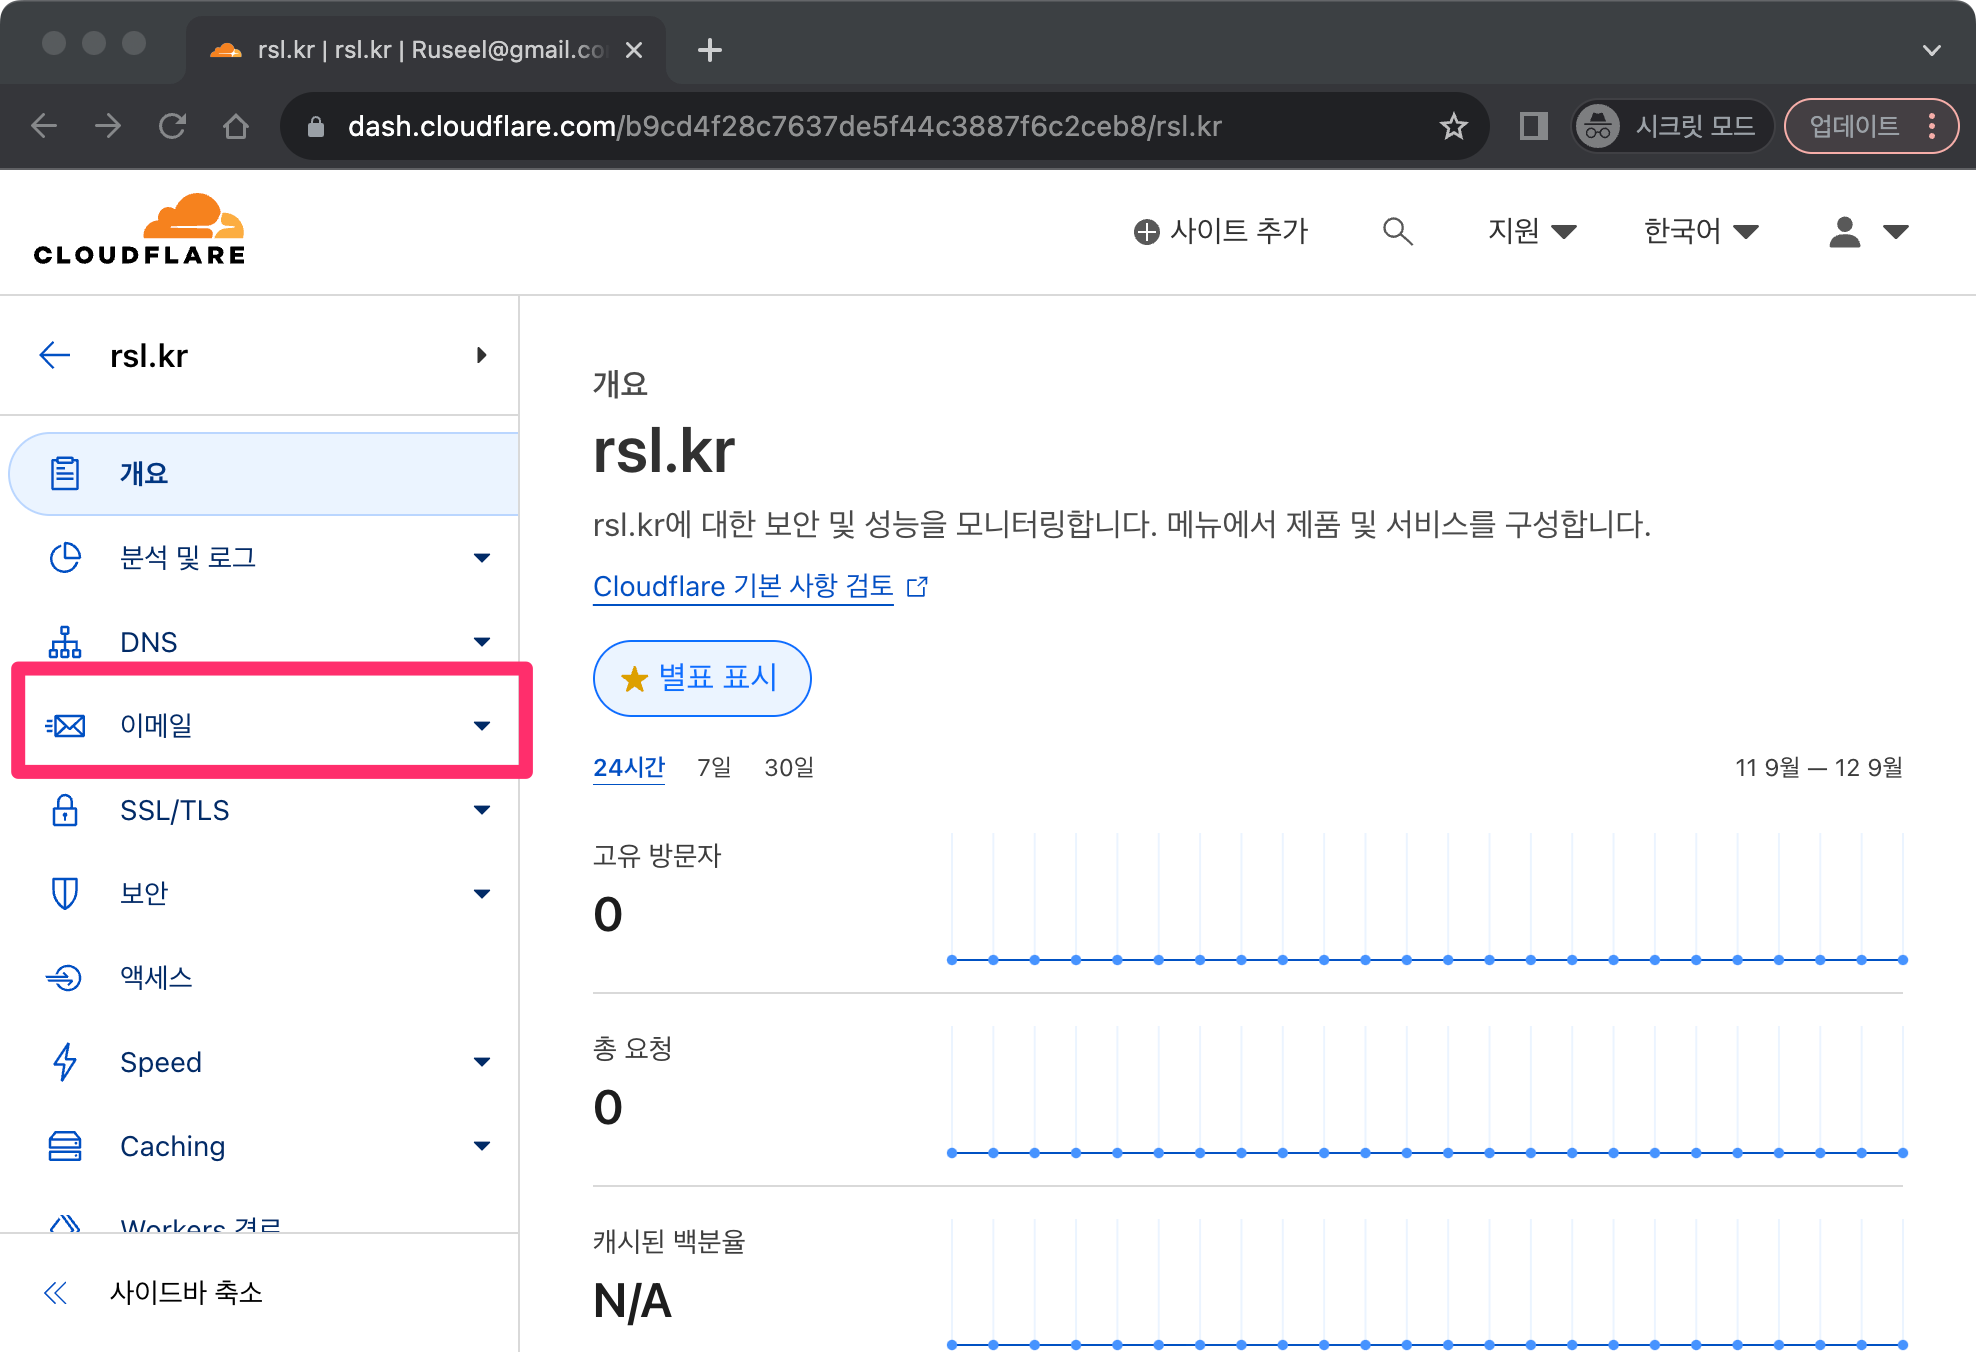Click the site lock icon in address bar

point(316,126)
